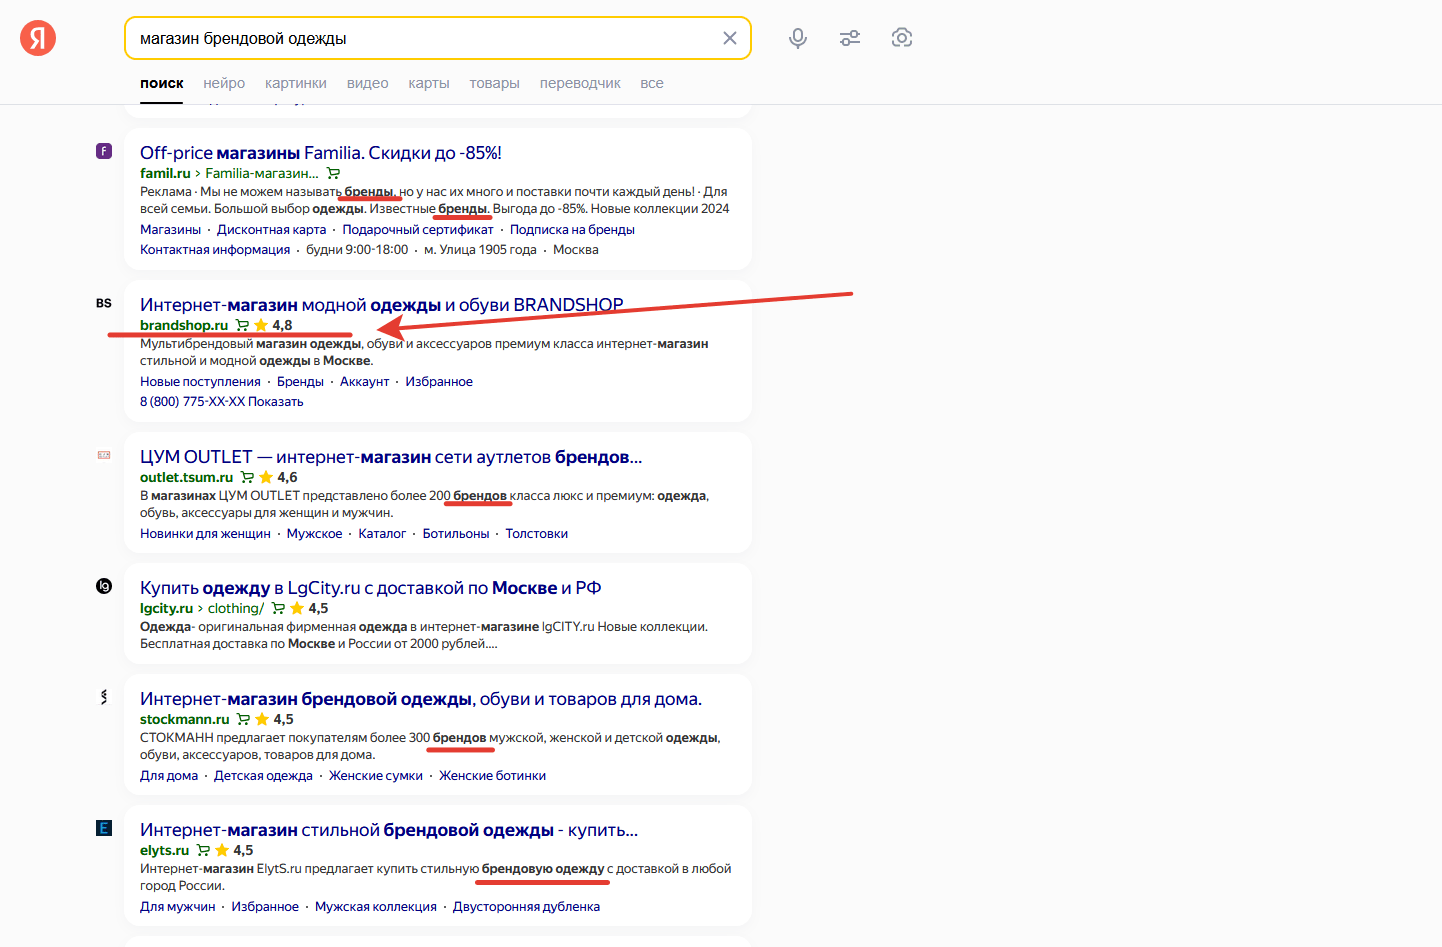Open the Избранное sitelink under Brandshop

pyautogui.click(x=439, y=381)
